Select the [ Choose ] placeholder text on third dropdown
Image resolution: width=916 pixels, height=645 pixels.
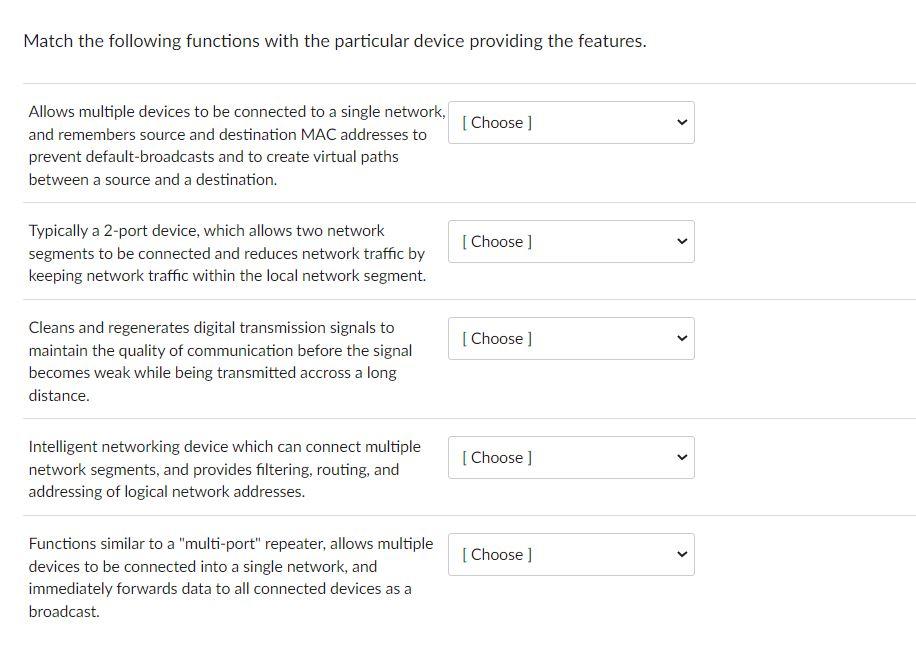[497, 338]
